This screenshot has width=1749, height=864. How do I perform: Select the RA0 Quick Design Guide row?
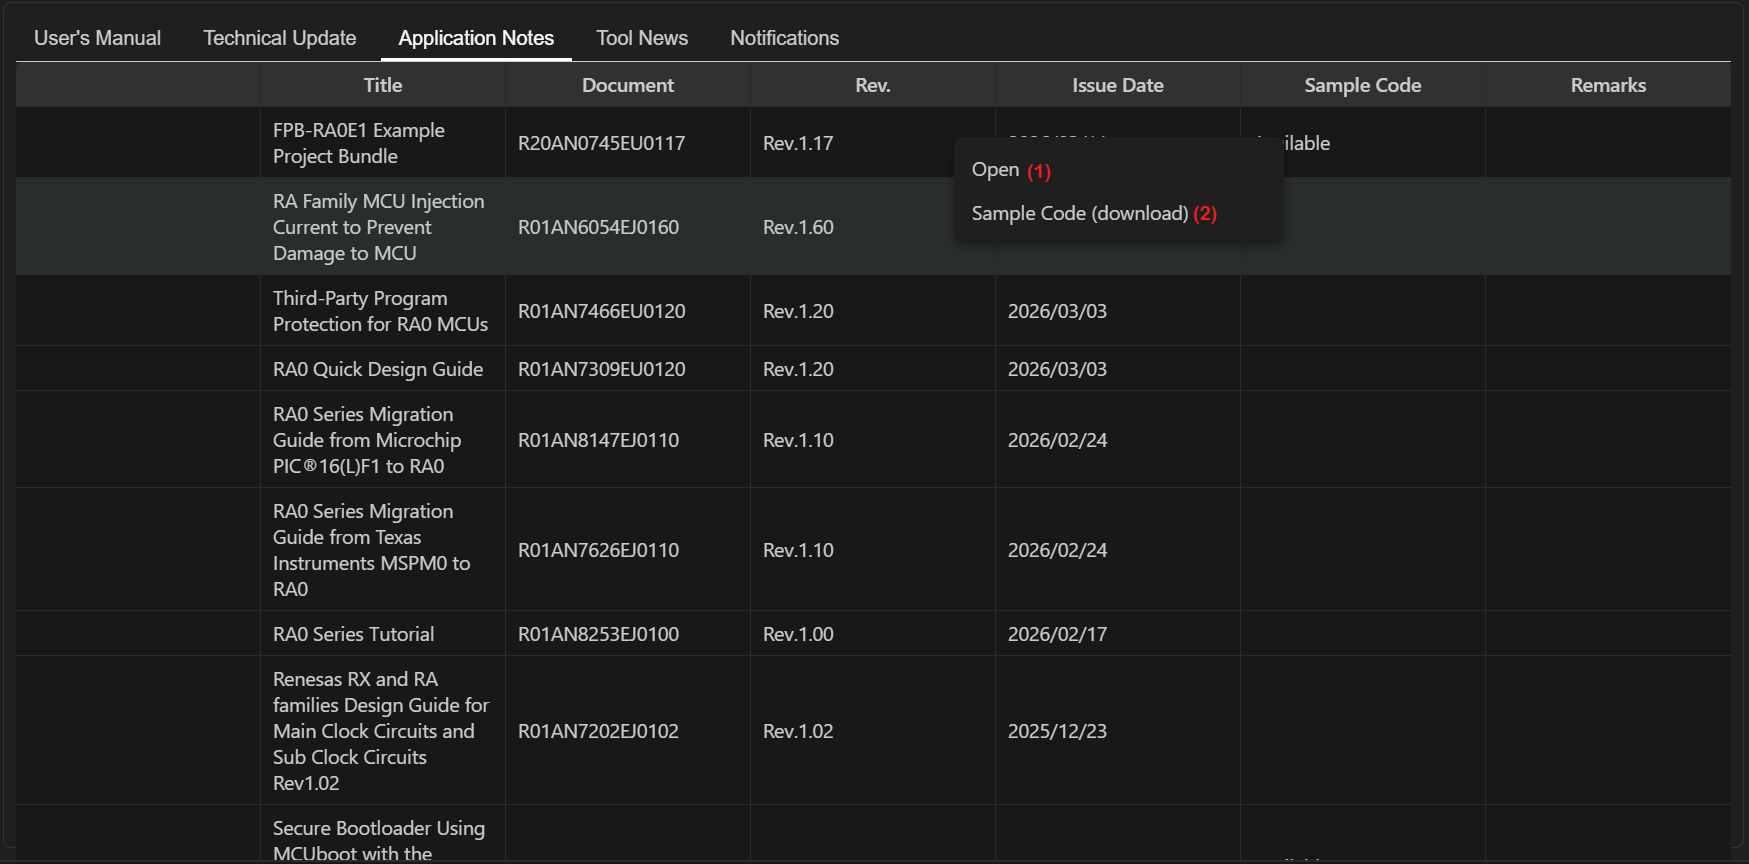(x=873, y=369)
